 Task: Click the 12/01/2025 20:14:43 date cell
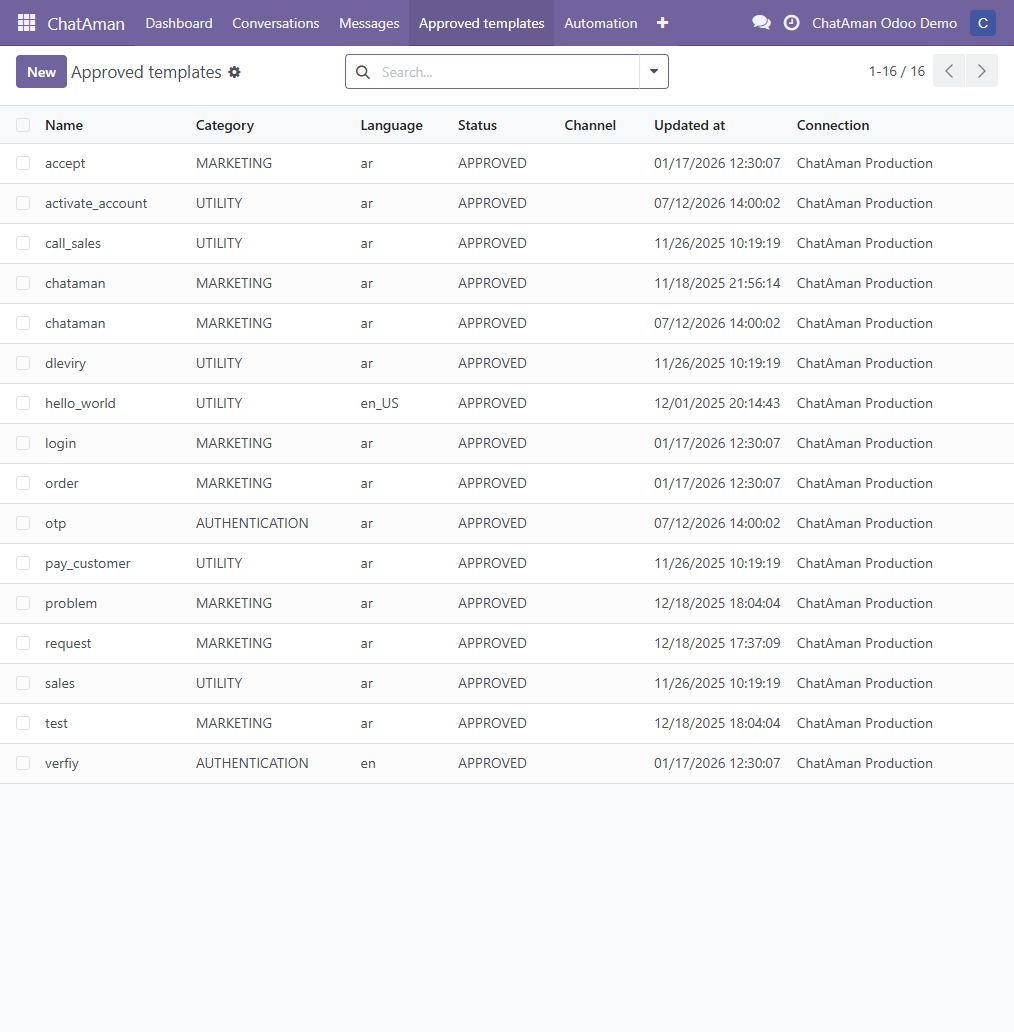coord(717,403)
